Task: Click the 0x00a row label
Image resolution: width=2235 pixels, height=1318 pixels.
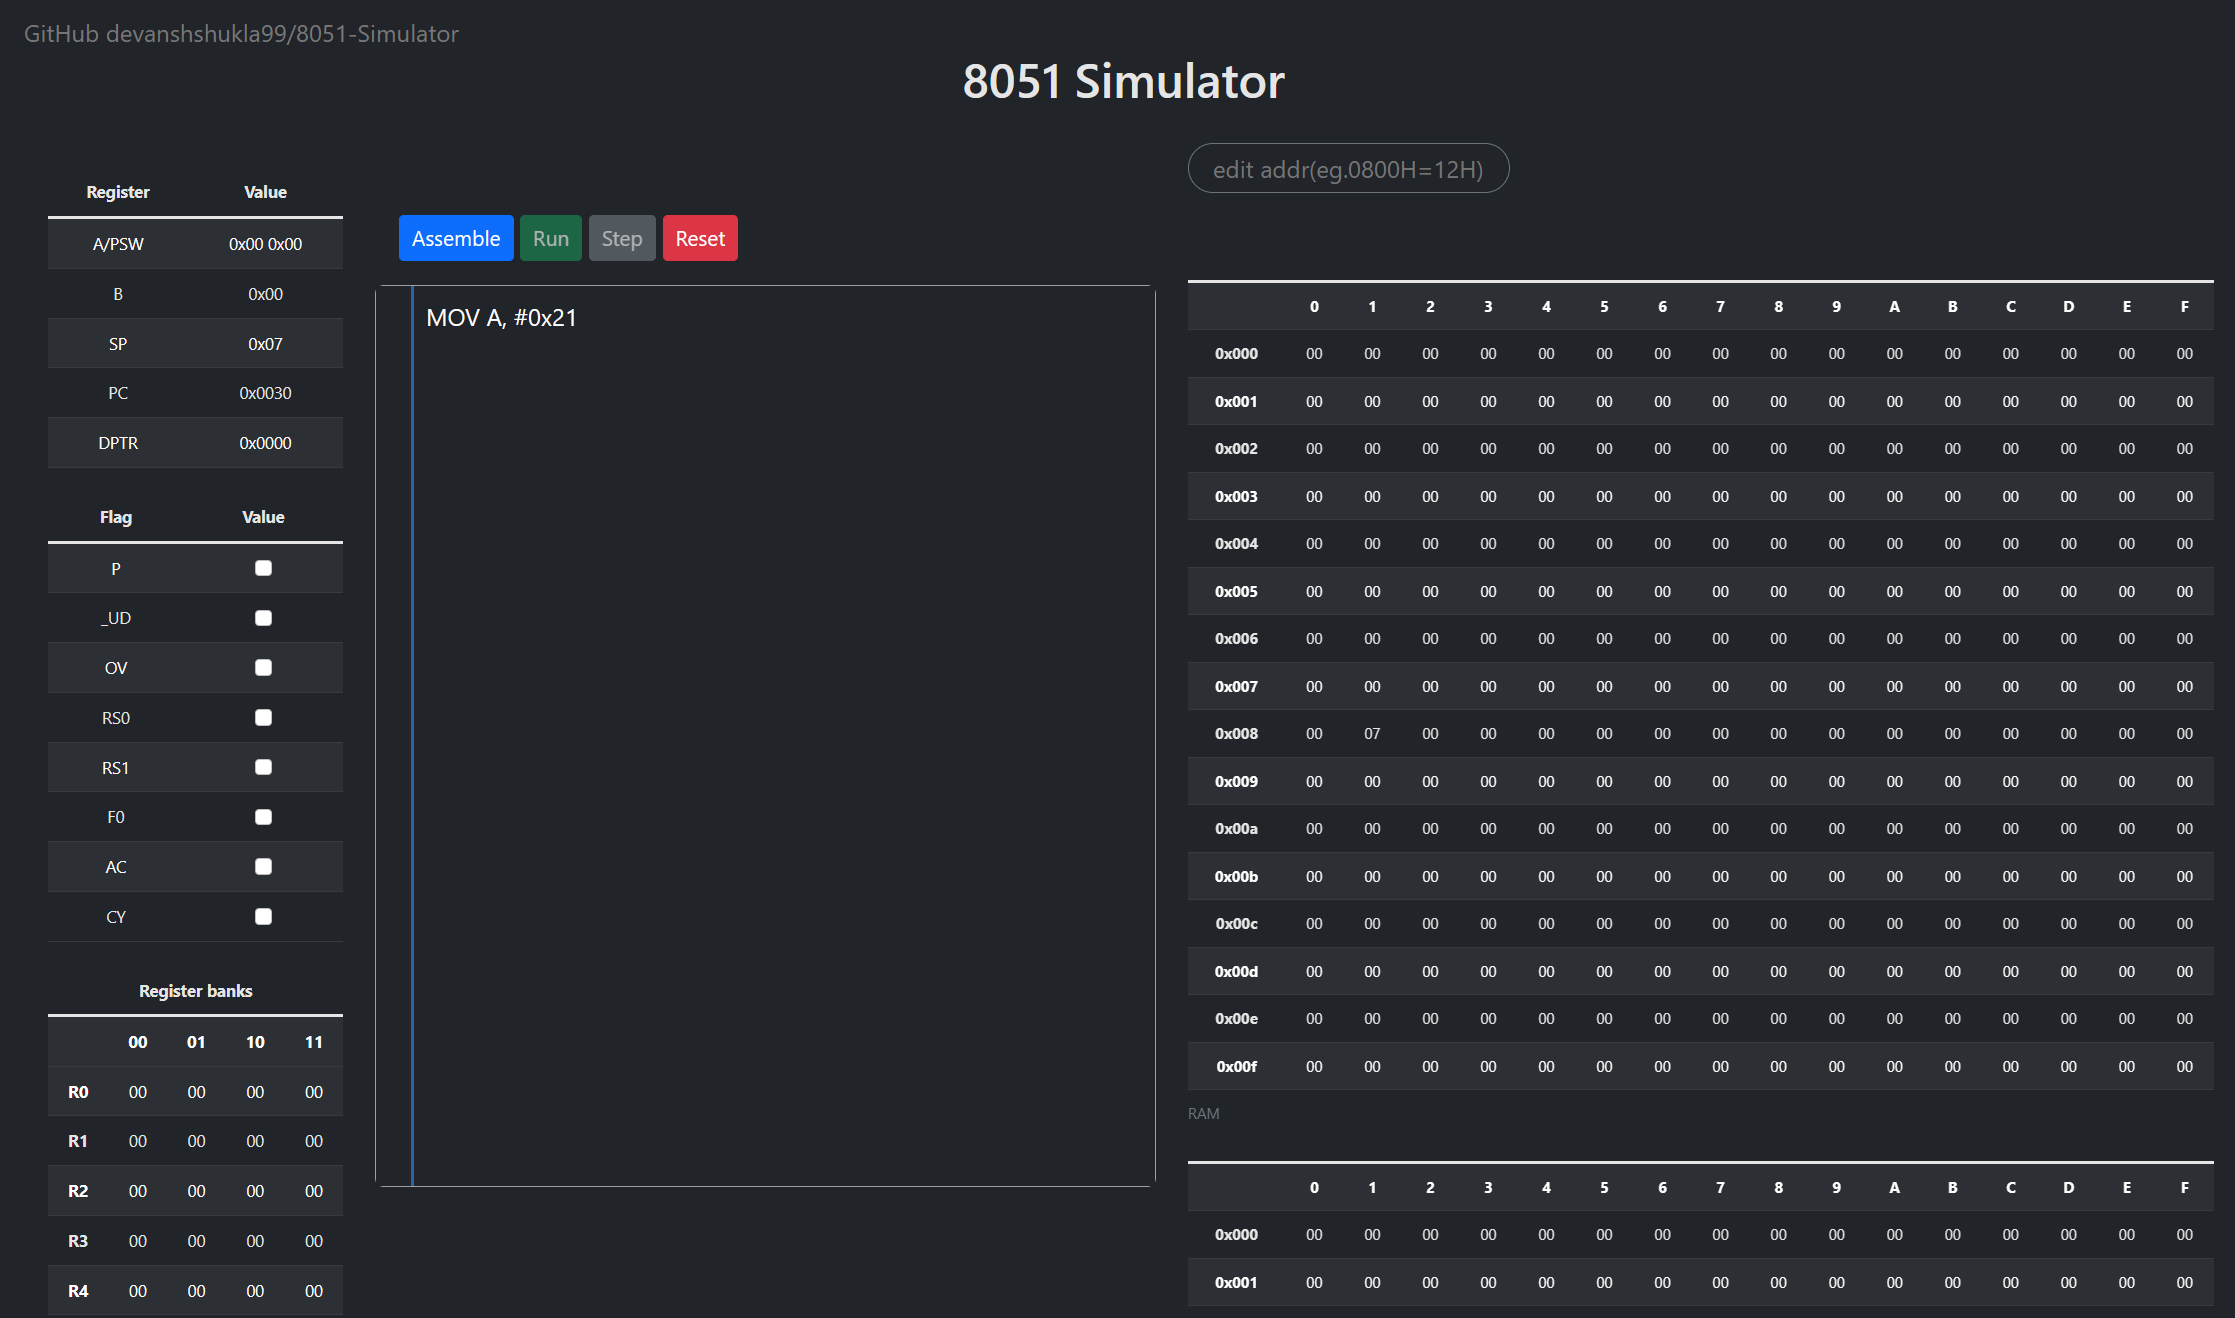Action: click(x=1236, y=829)
